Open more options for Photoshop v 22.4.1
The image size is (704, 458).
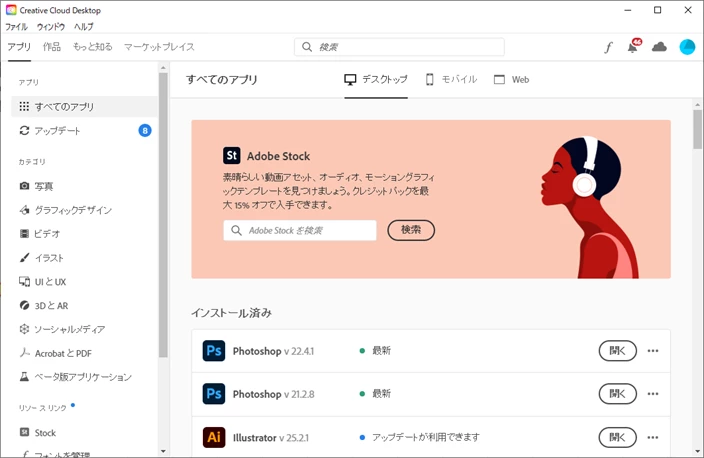tap(653, 351)
